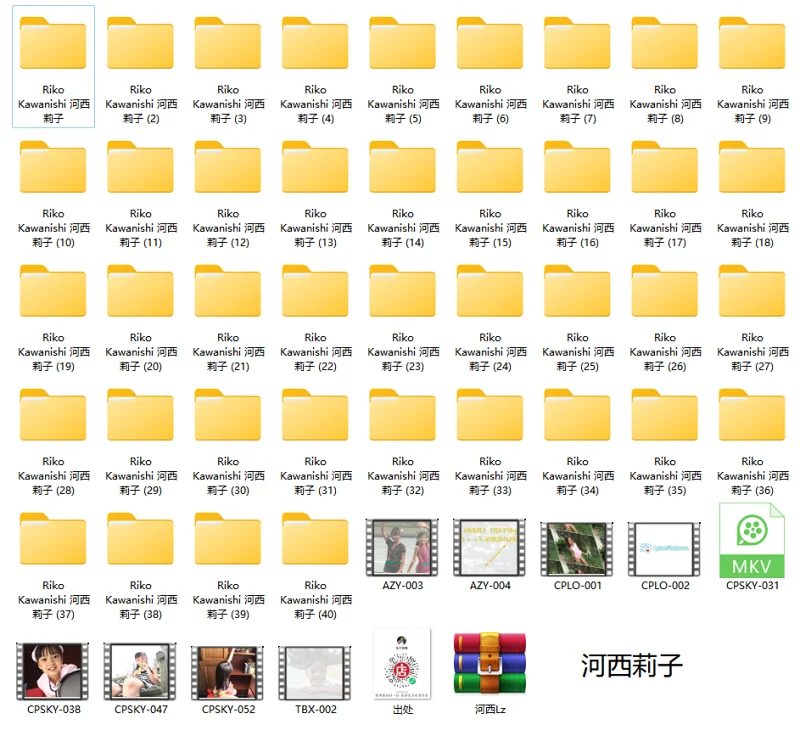Open folder Riko Kawanishi (40)
800x736 pixels.
pos(315,540)
